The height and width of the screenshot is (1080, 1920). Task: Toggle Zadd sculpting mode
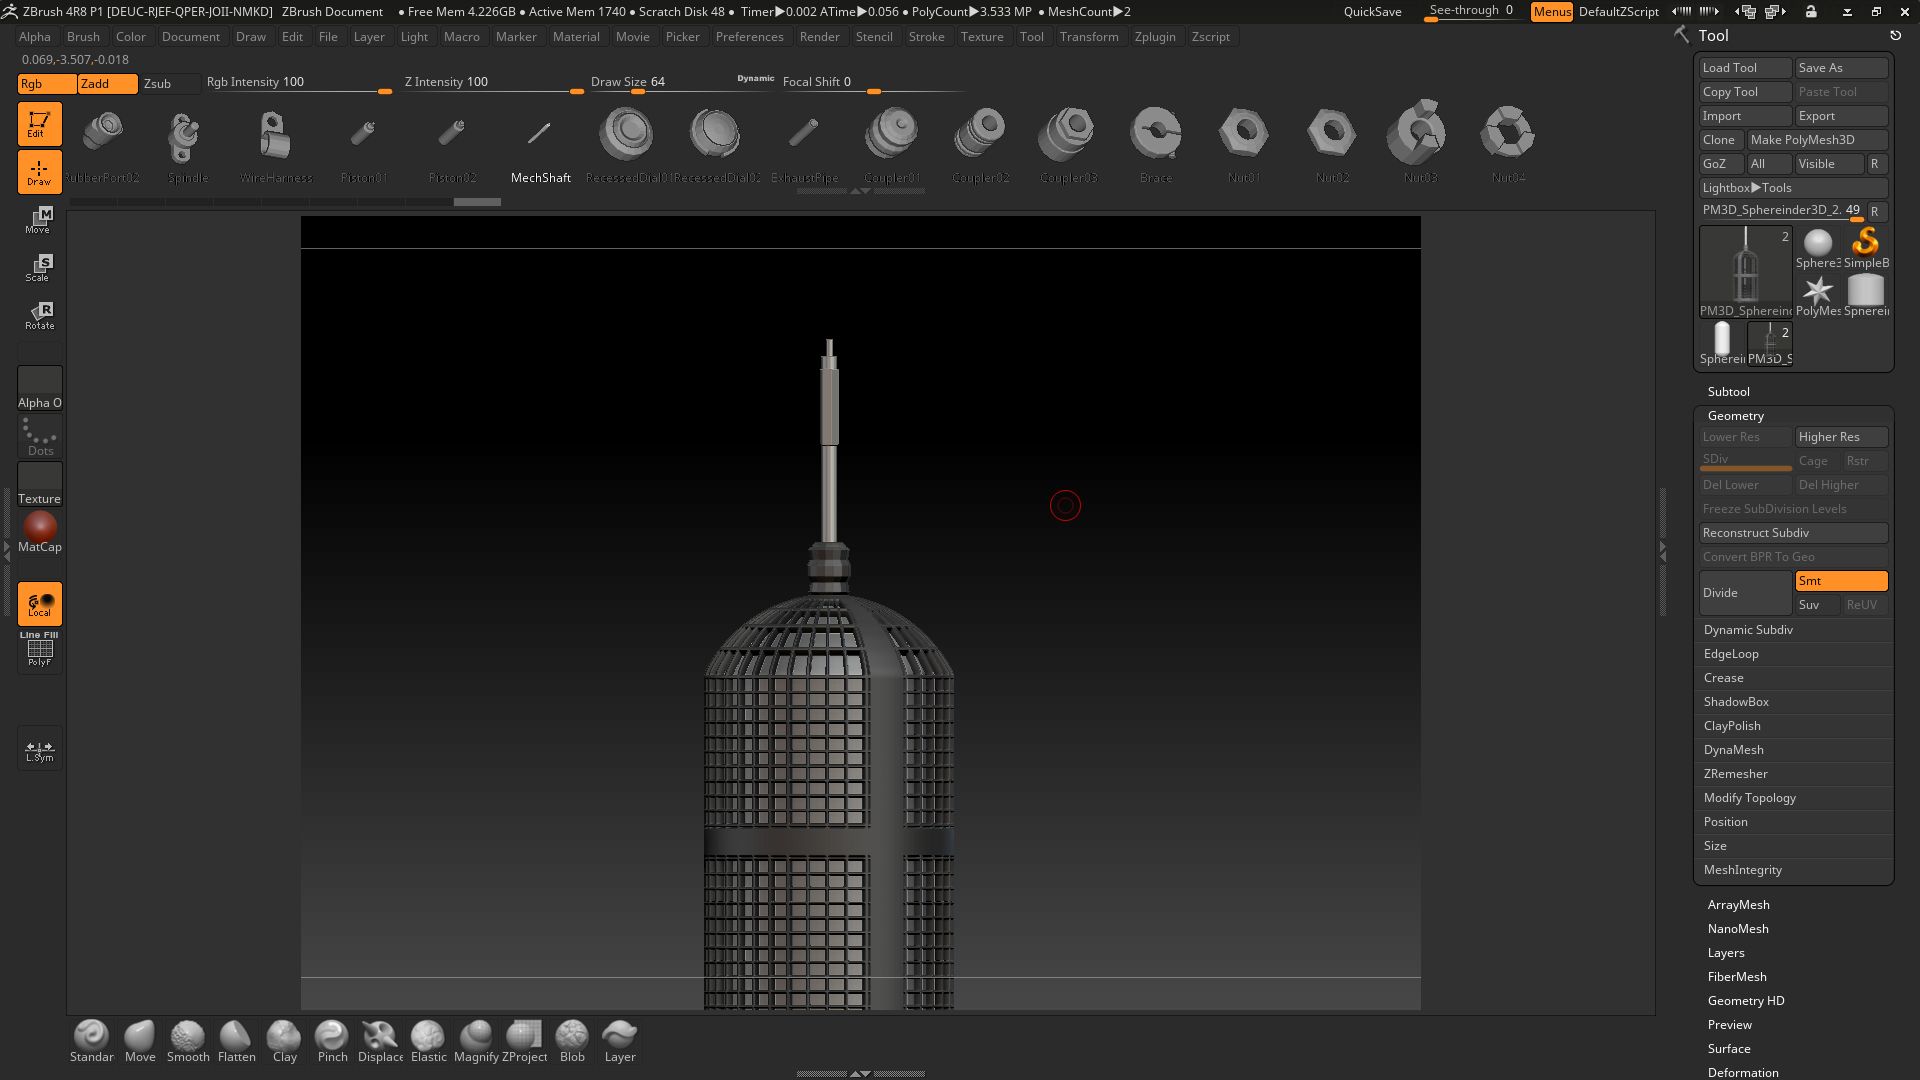tap(108, 84)
